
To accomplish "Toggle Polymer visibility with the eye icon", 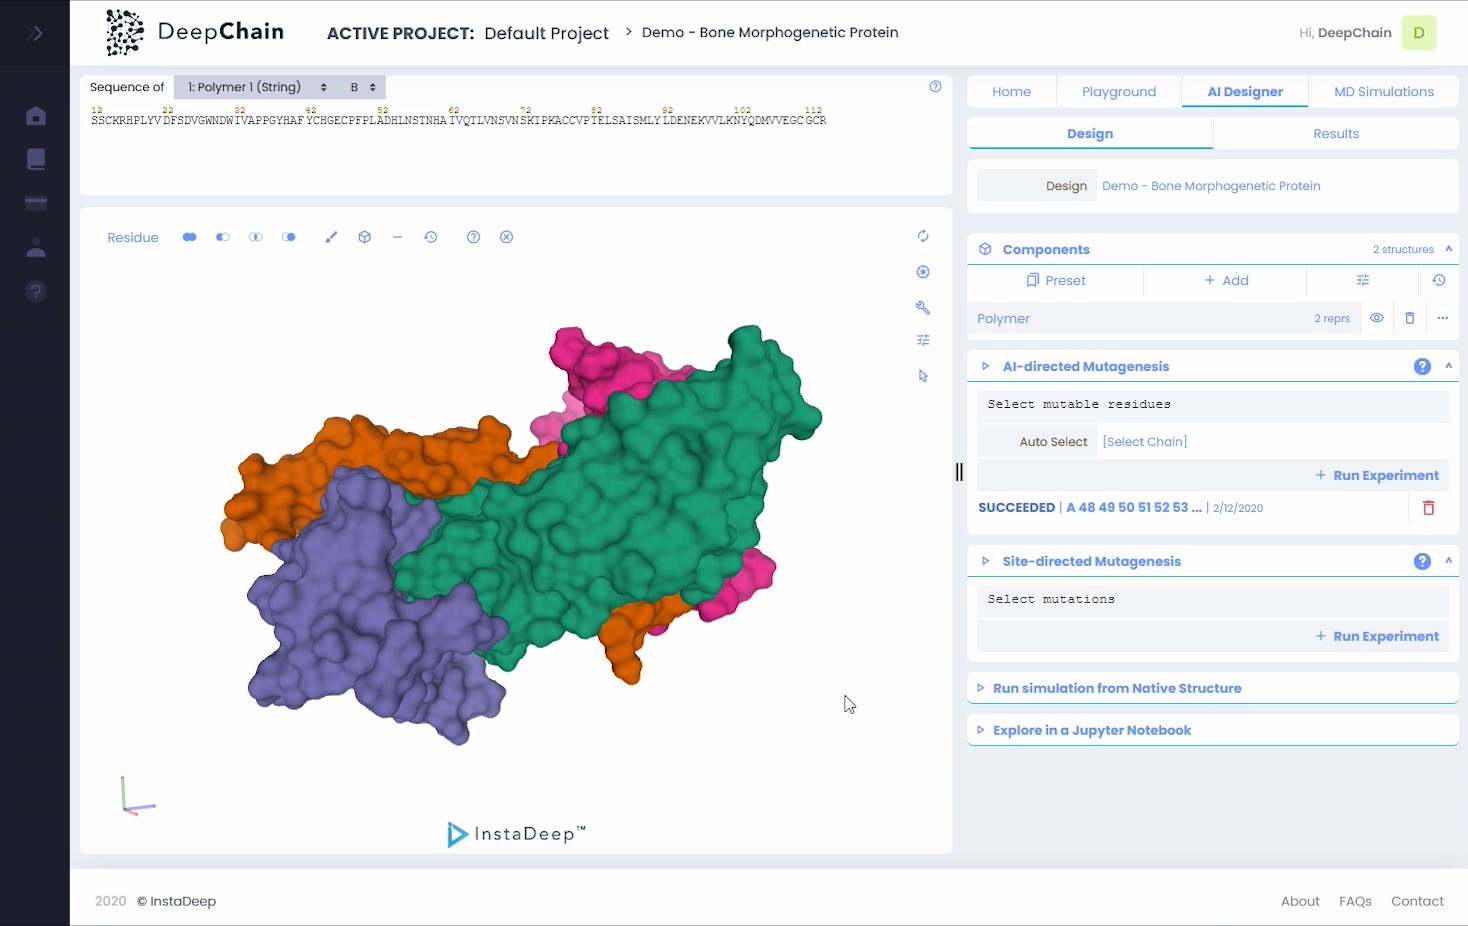I will (1377, 318).
